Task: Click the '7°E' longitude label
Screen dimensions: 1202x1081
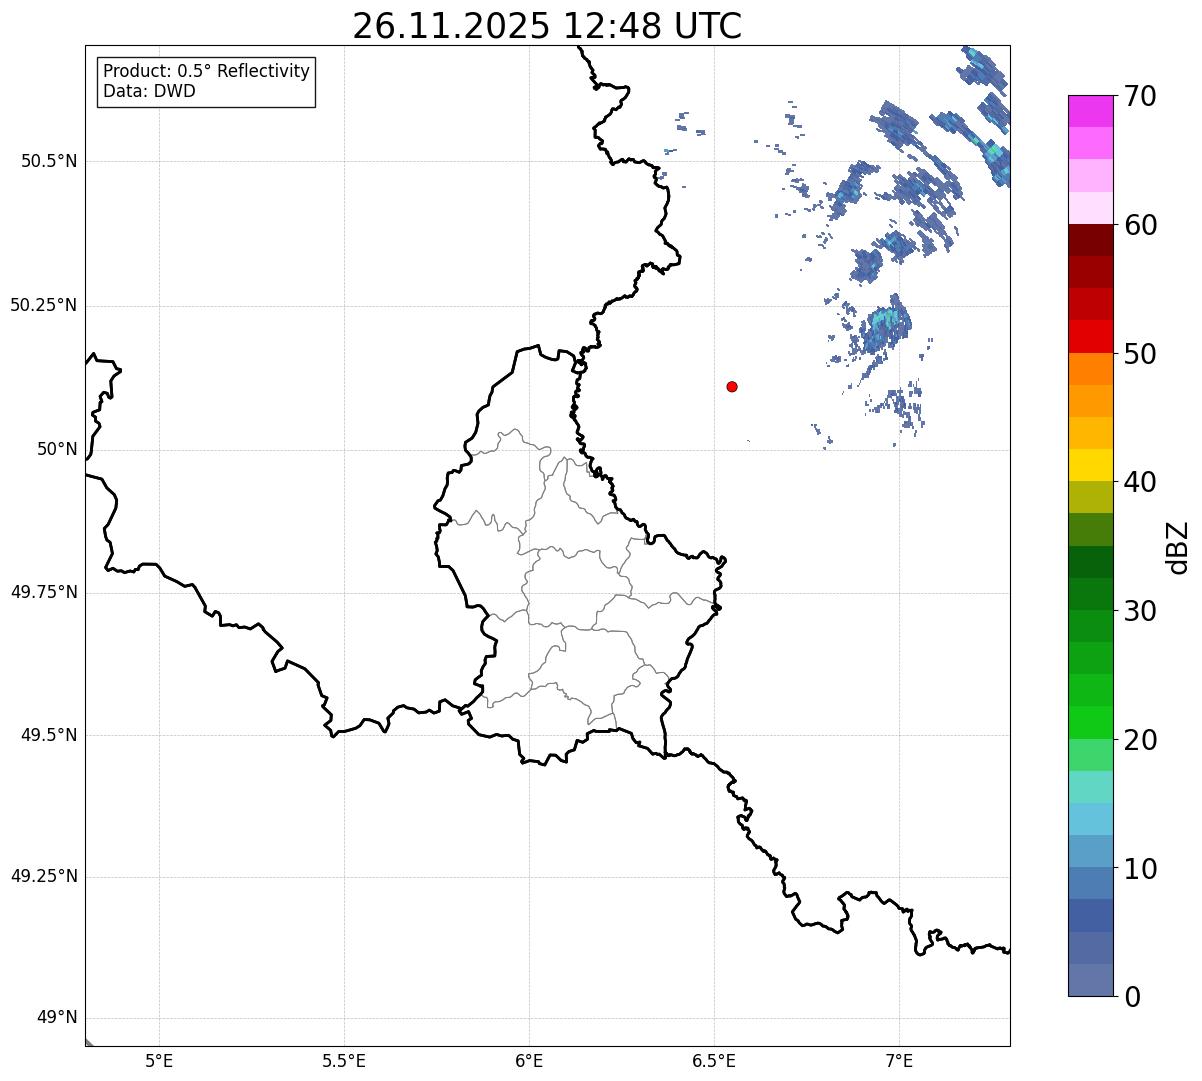Action: pyautogui.click(x=899, y=1060)
